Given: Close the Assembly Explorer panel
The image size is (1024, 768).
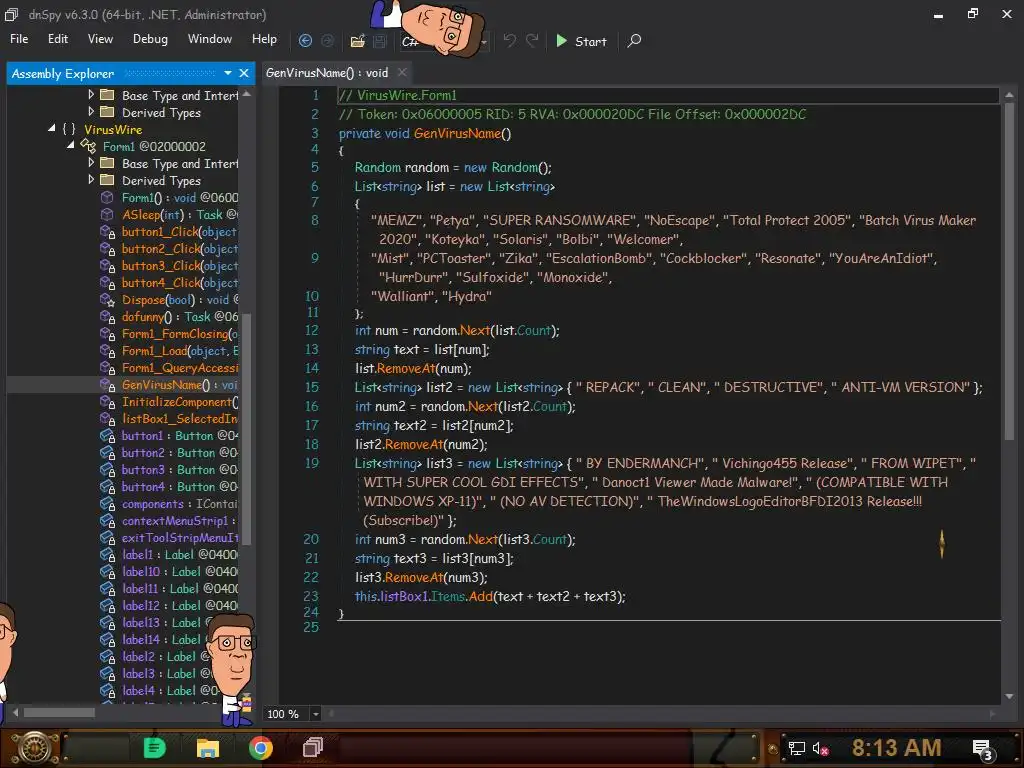Looking at the screenshot, I should (244, 73).
